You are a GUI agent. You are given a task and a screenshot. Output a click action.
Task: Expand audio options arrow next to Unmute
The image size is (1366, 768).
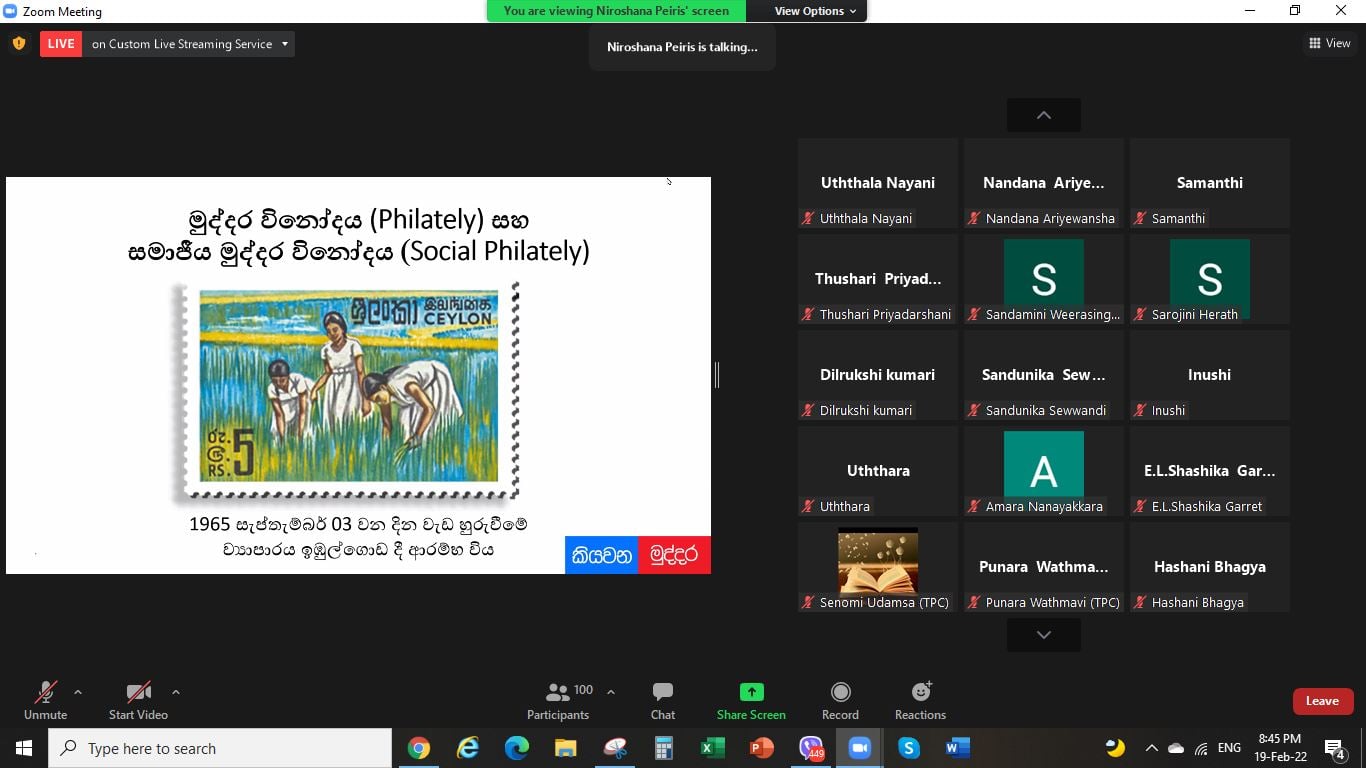point(78,692)
